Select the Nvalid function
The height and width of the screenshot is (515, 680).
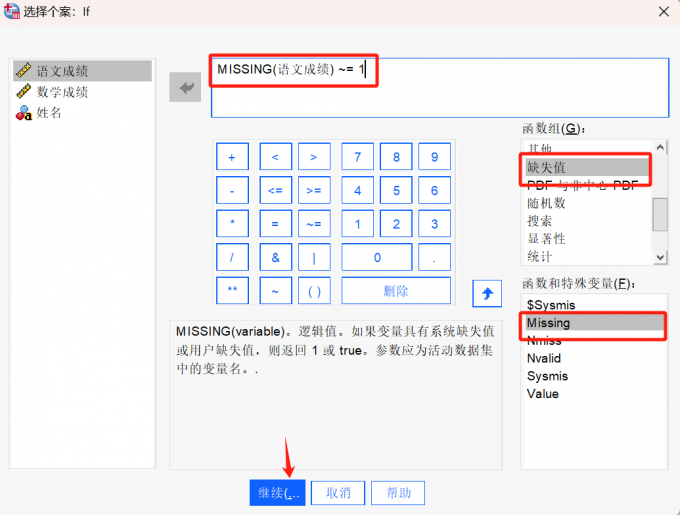coord(593,359)
